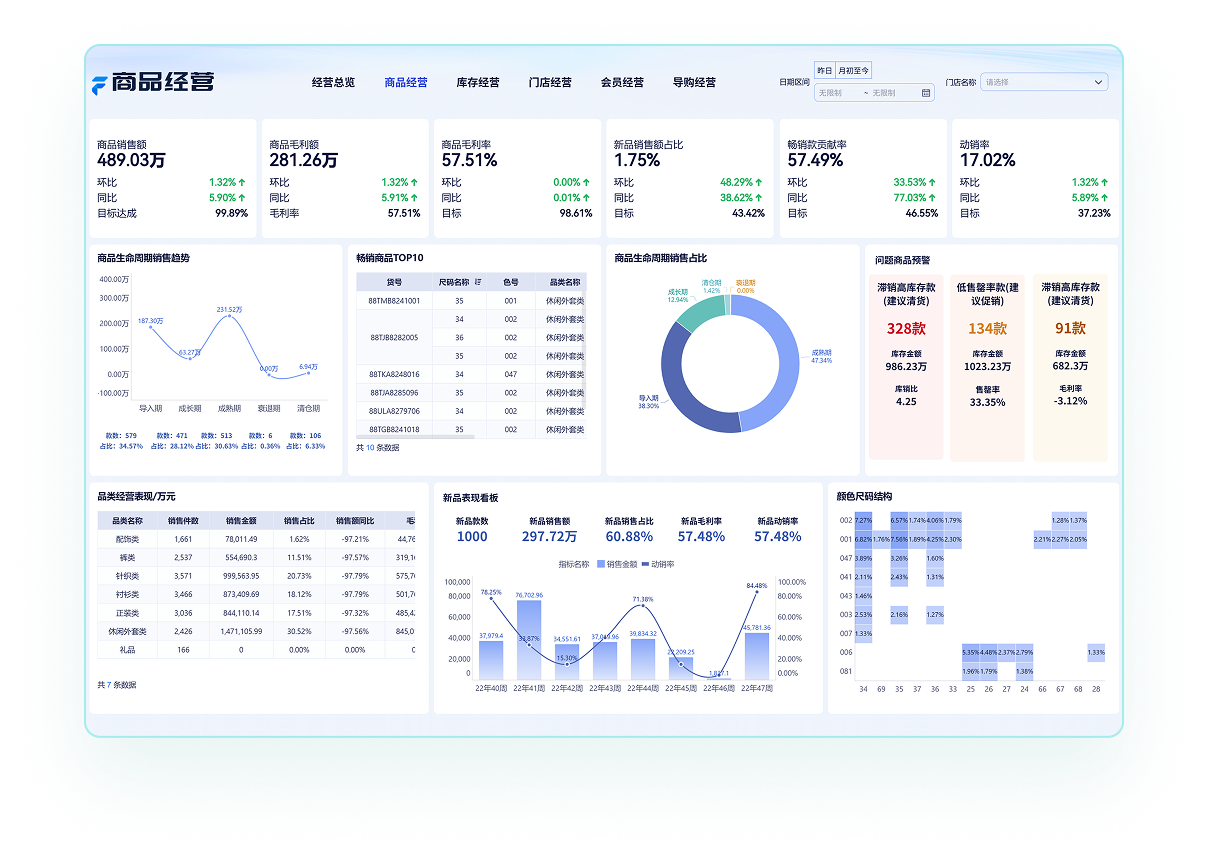Click the 91款 warning card value

pos(1070,328)
